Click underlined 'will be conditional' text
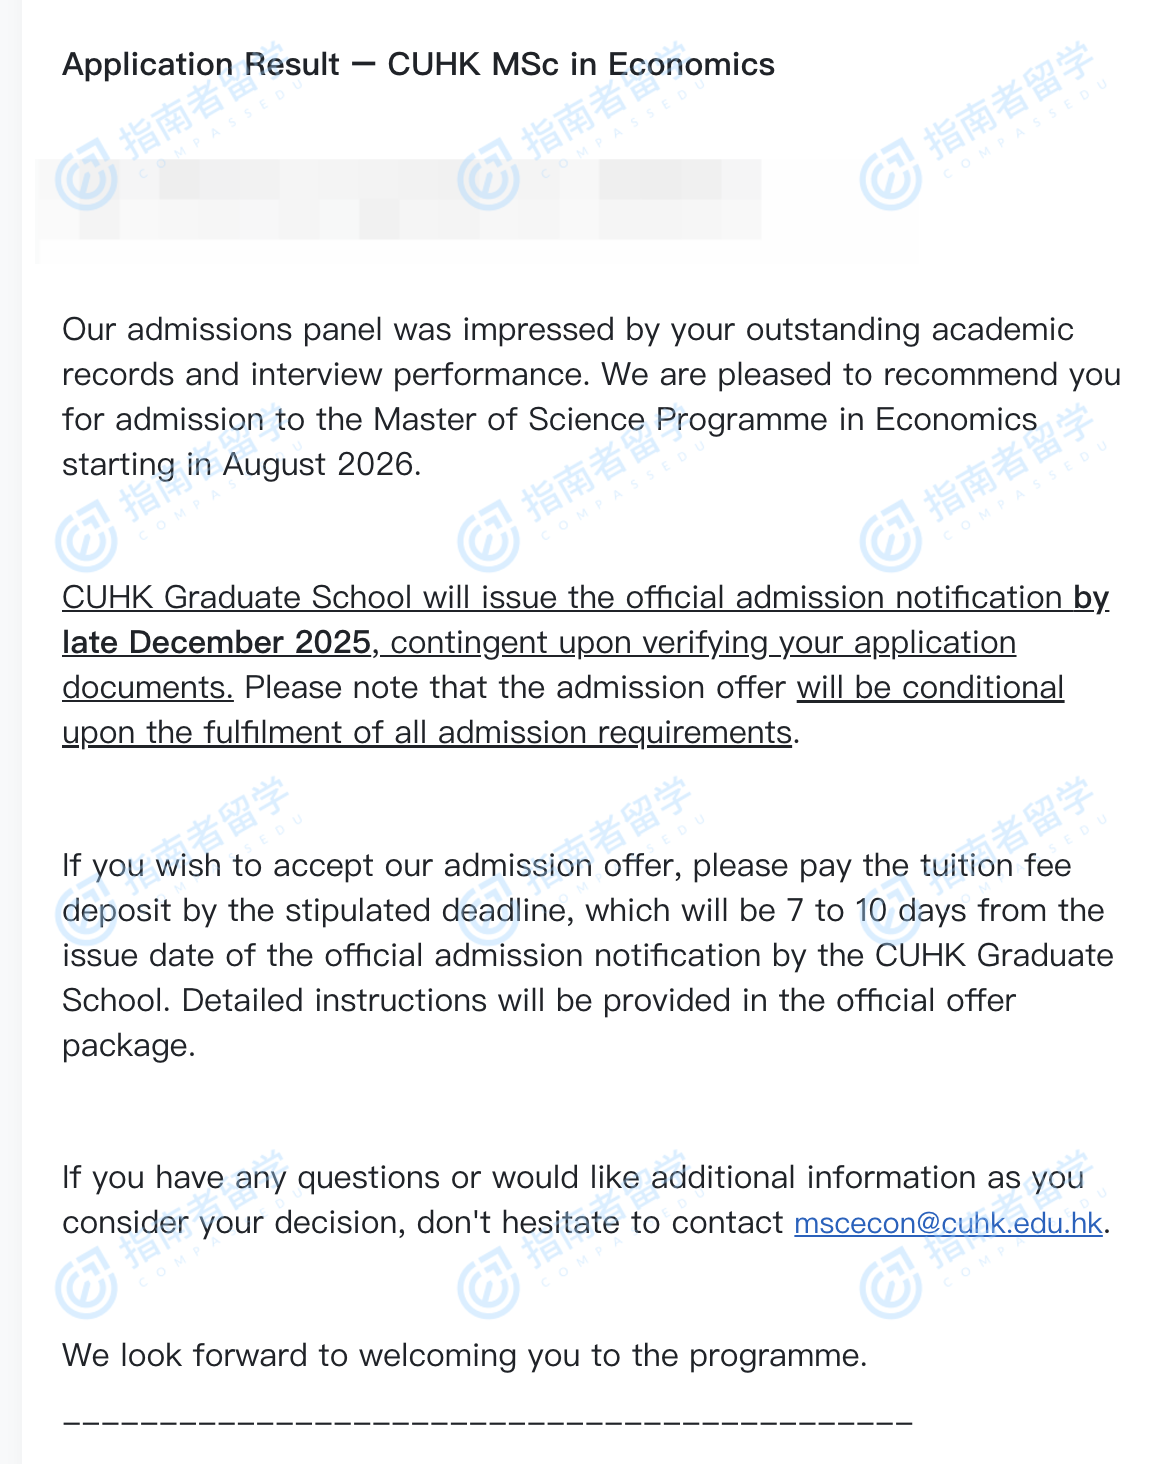The image size is (1156, 1464). pyautogui.click(x=930, y=688)
